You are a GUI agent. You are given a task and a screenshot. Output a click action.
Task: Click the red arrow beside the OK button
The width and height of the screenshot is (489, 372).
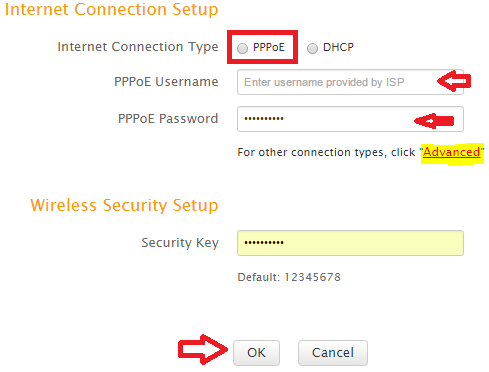pyautogui.click(x=203, y=349)
